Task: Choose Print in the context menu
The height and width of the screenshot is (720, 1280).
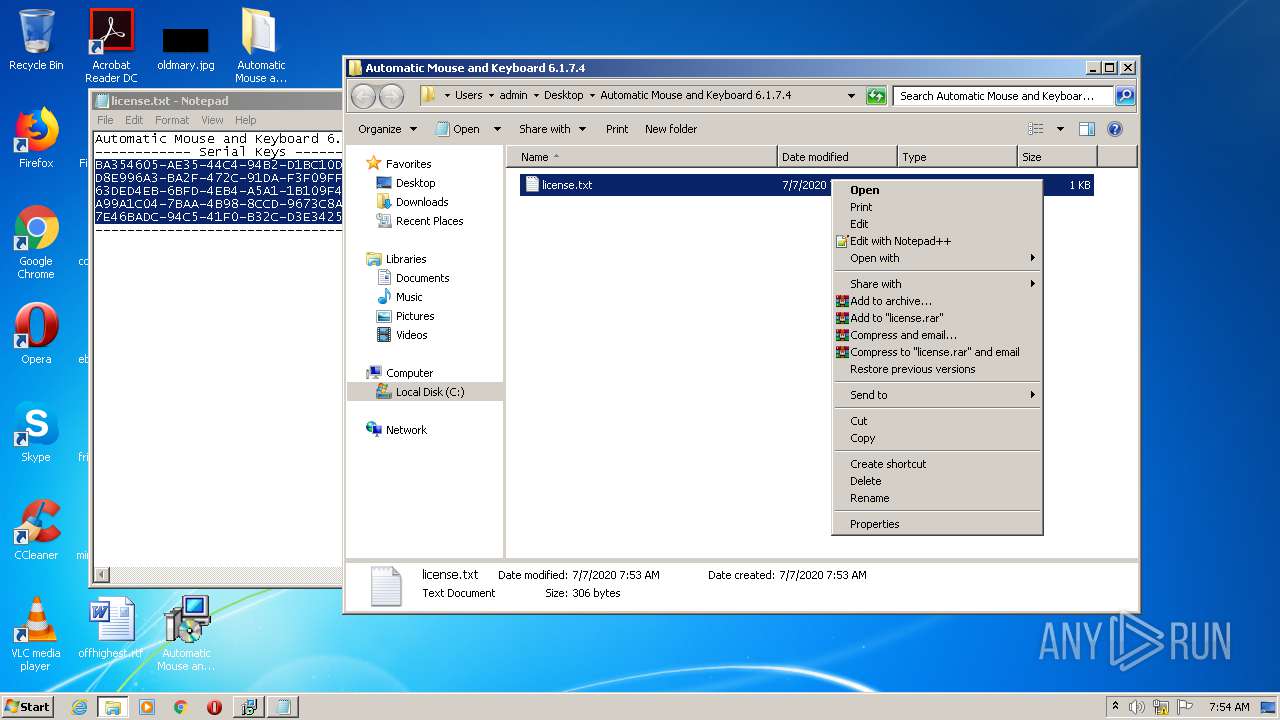Action: click(x=938, y=207)
